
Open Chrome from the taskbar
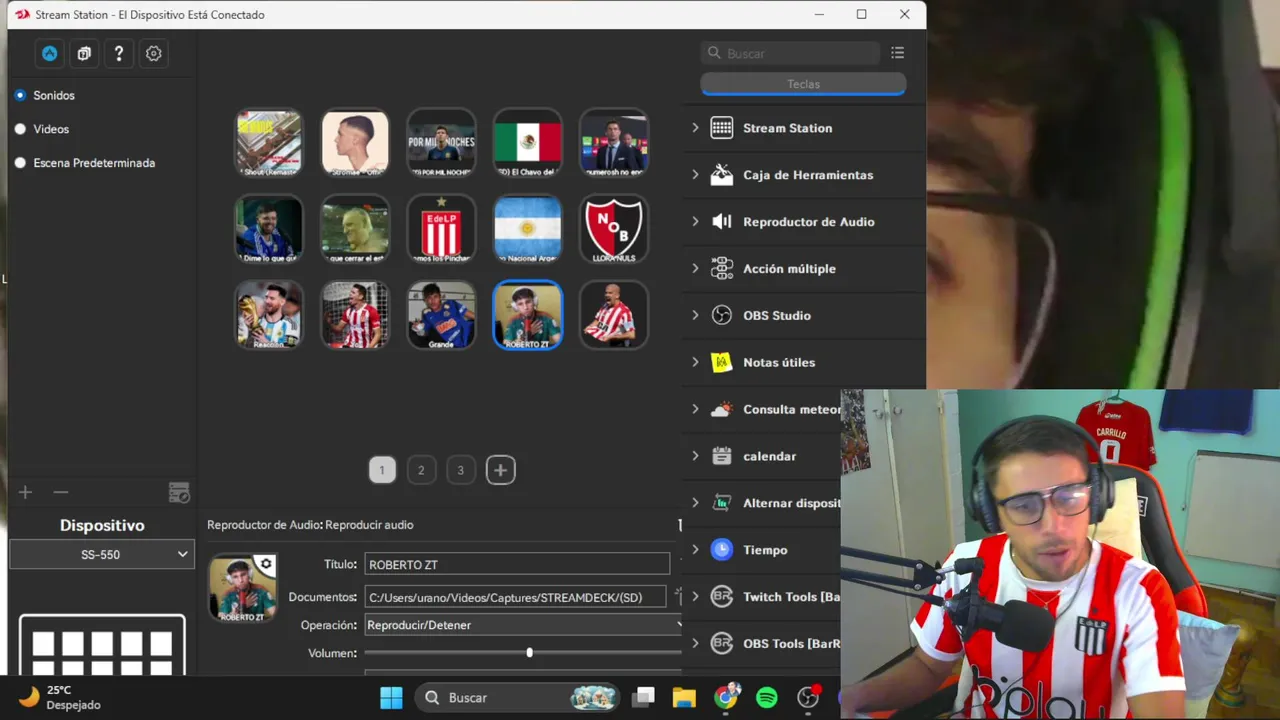point(726,698)
